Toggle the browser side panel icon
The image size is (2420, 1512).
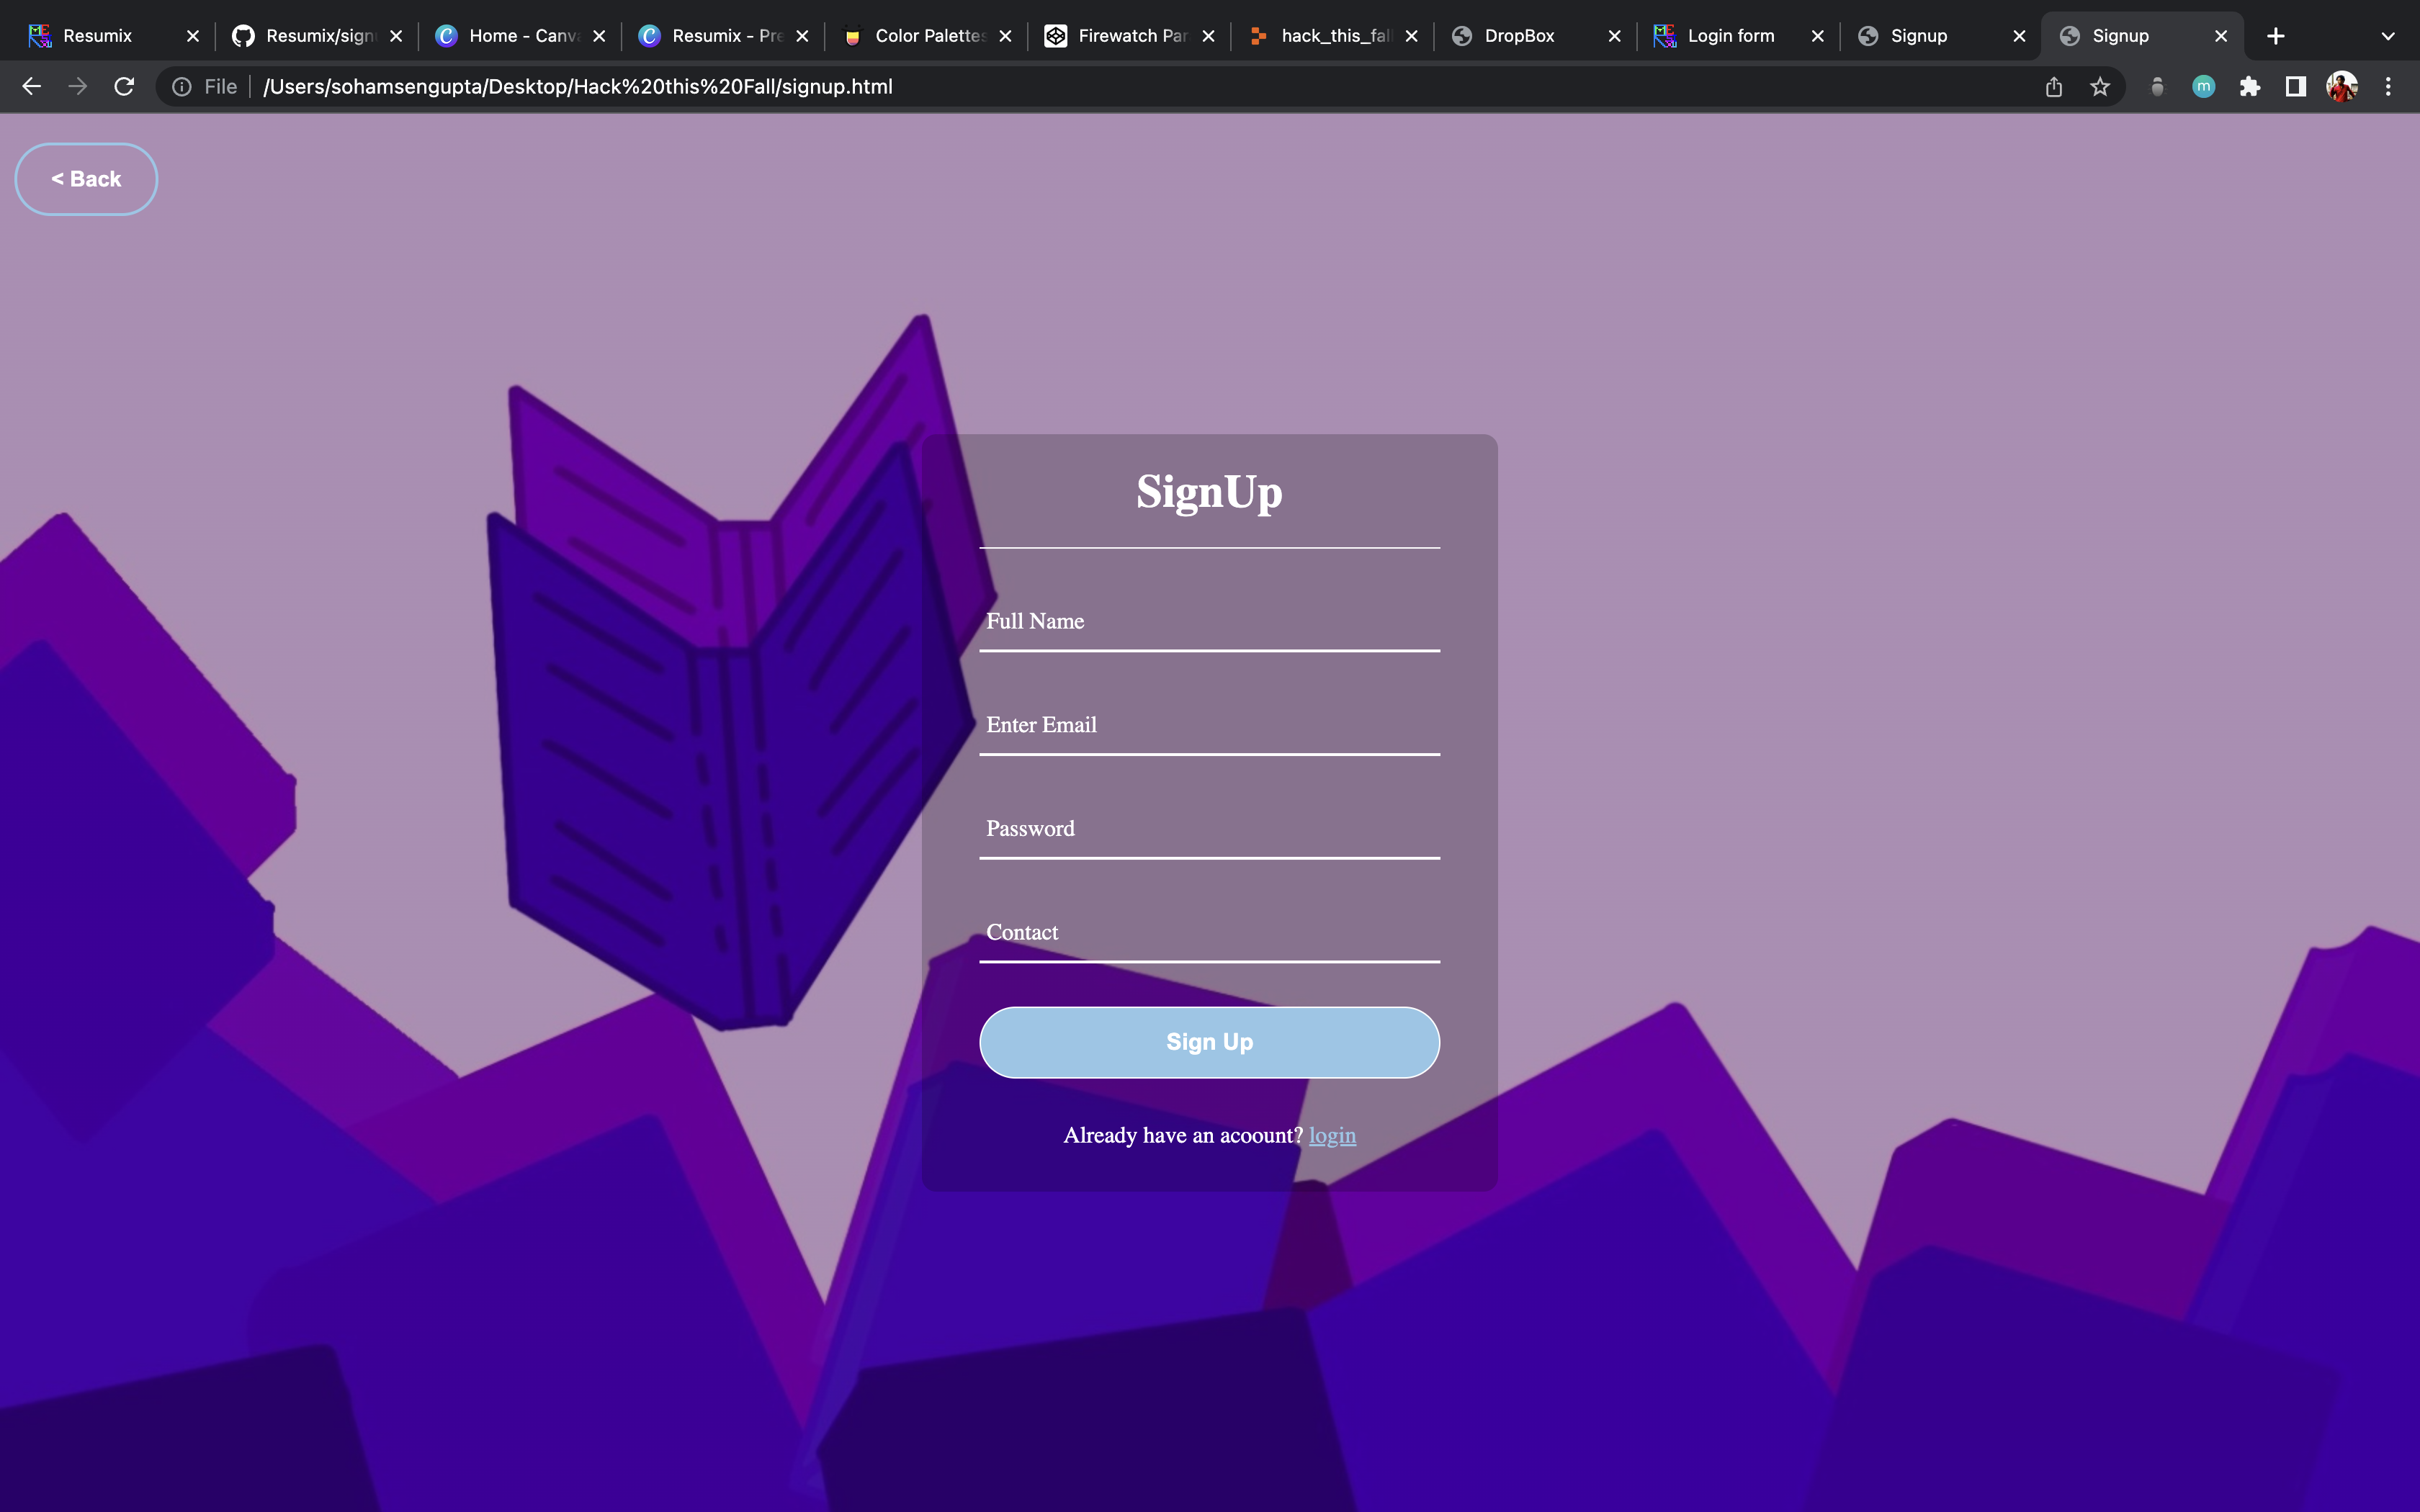[x=2296, y=87]
